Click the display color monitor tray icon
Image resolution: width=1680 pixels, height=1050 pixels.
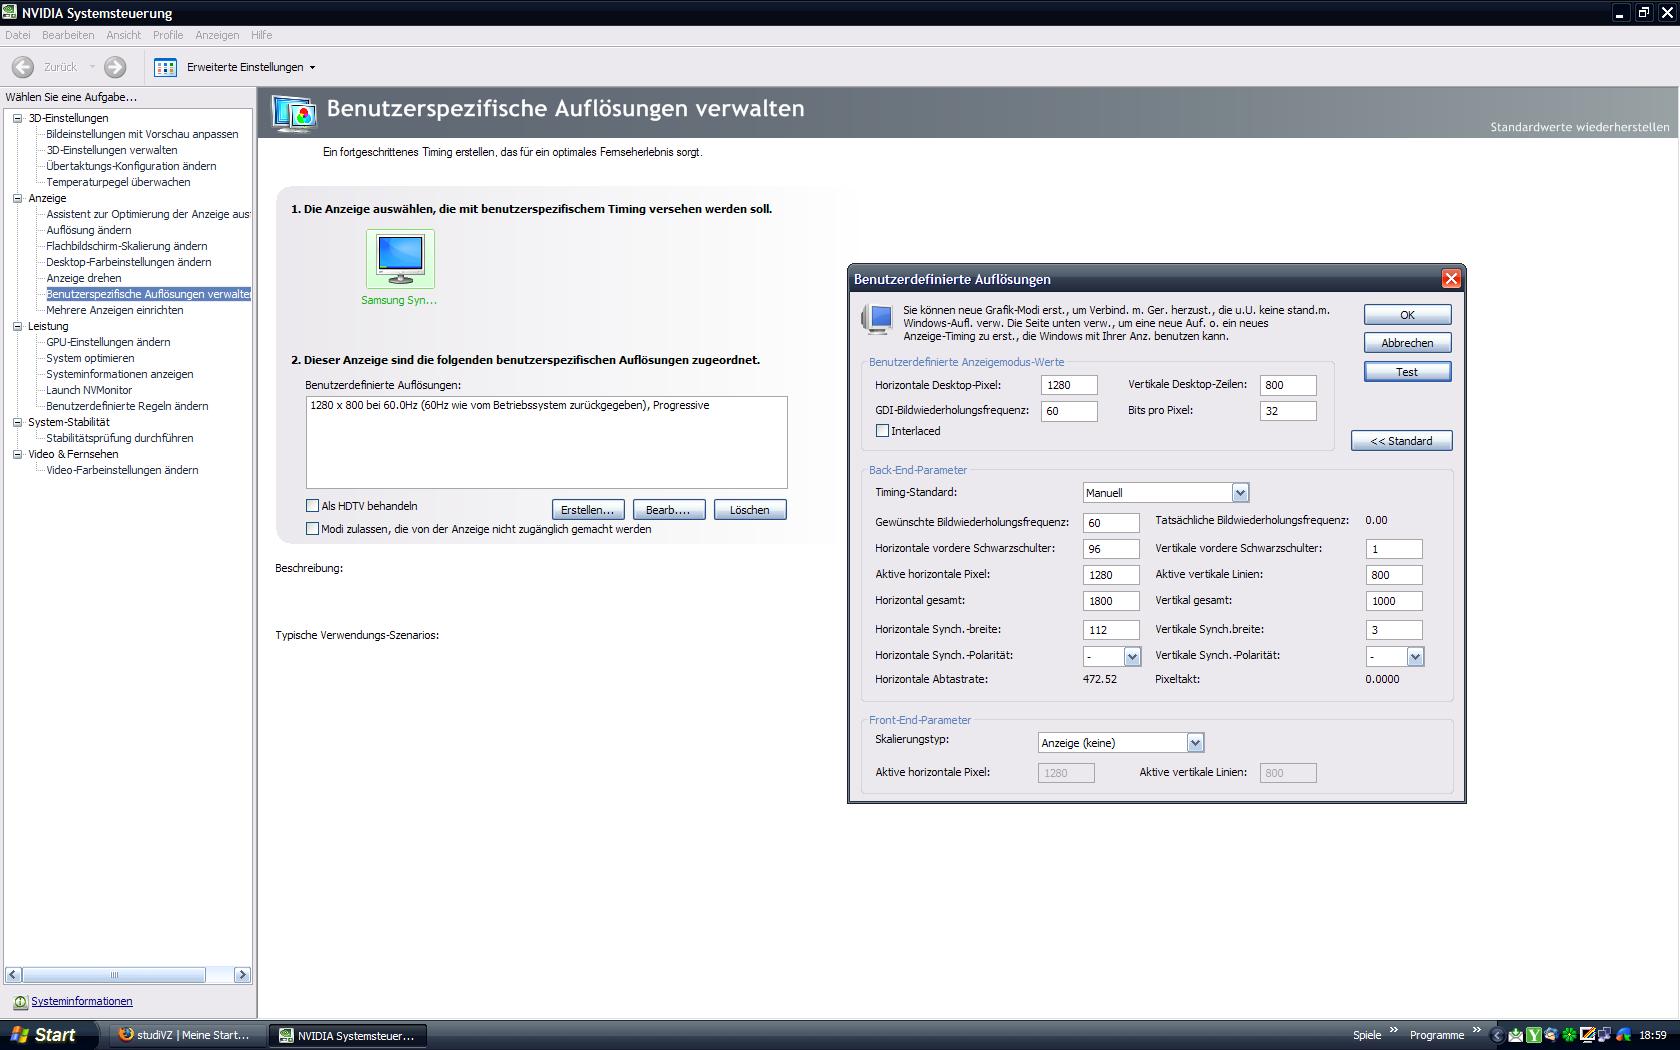1587,1035
